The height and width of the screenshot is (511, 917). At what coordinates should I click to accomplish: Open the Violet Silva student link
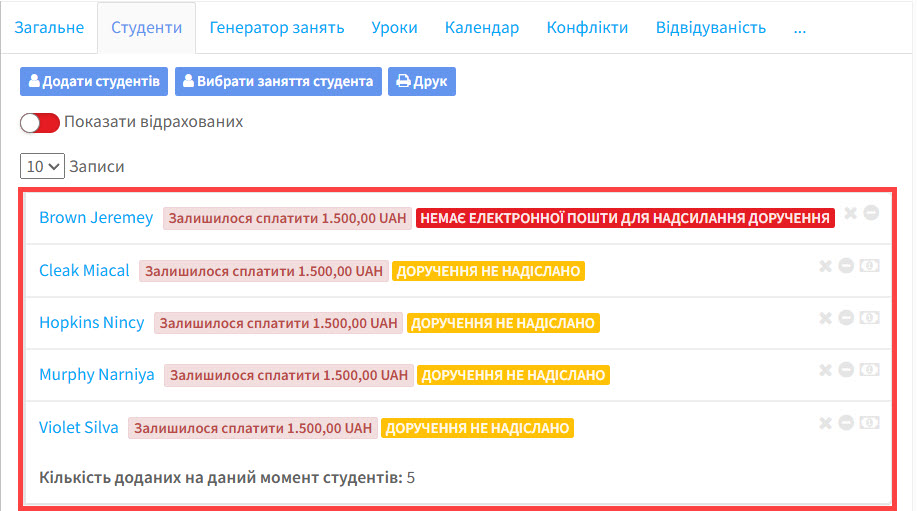tap(78, 427)
